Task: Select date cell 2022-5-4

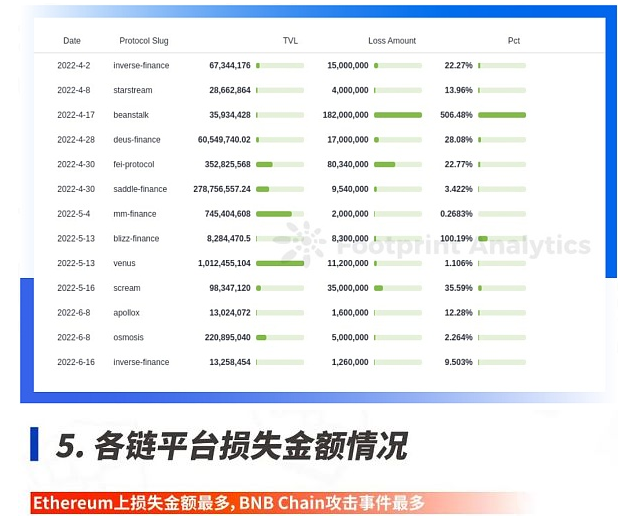Action: [x=74, y=214]
